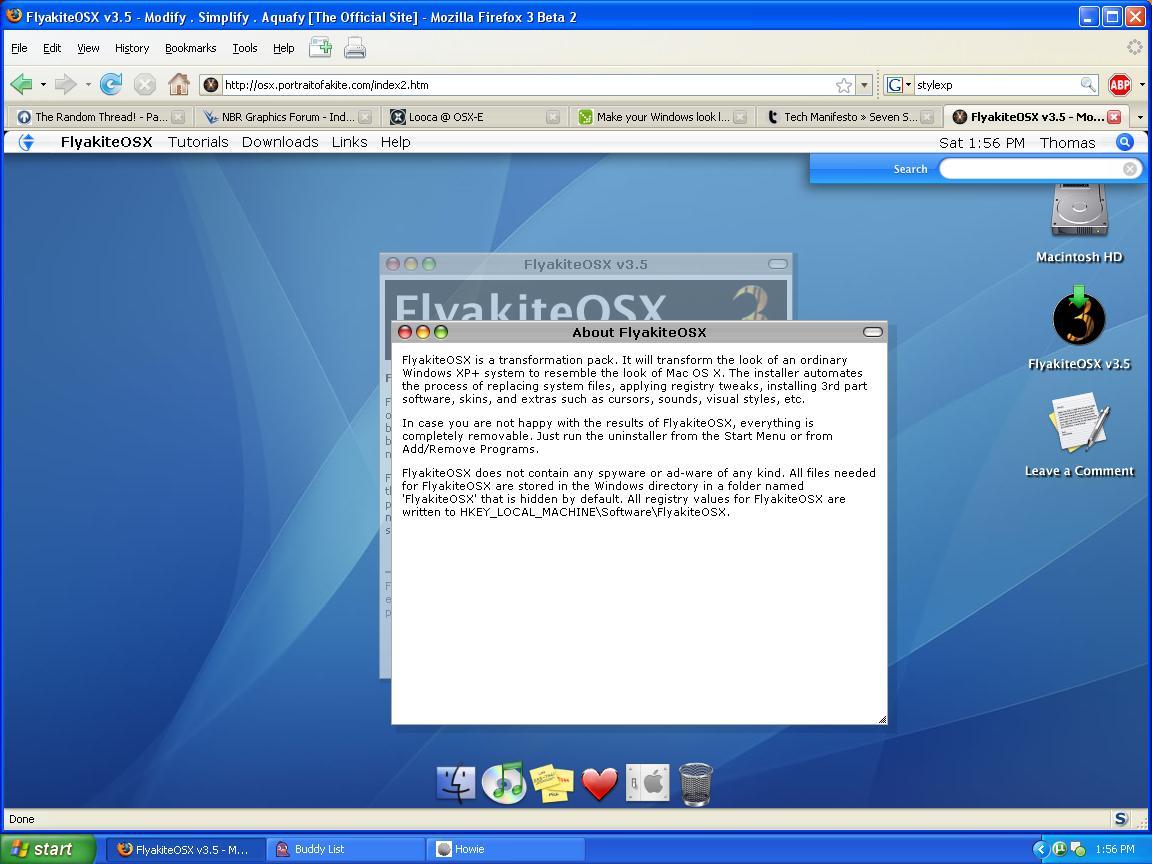The image size is (1152, 864).
Task: Switch to Tech Manifesto tab
Action: 849,117
